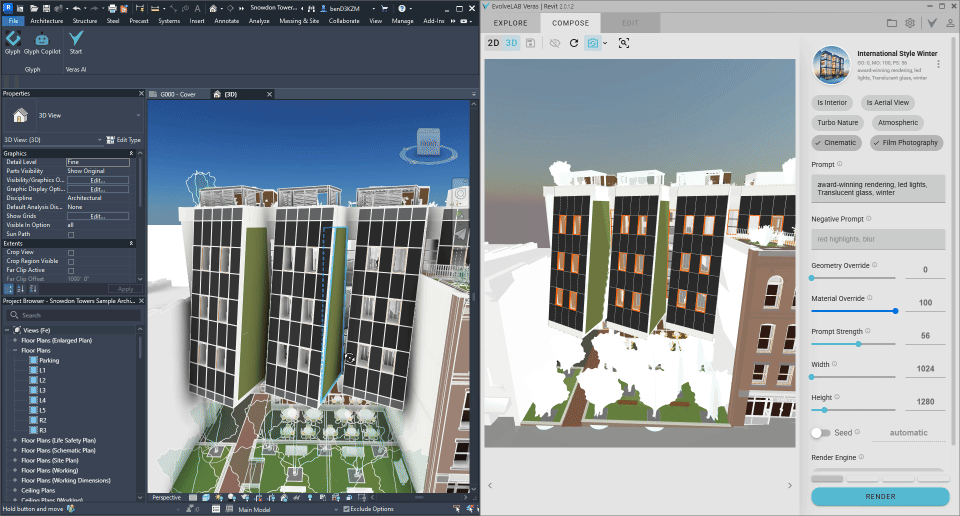
Task: Adjust Prompt Strength slider handle
Action: (x=858, y=344)
